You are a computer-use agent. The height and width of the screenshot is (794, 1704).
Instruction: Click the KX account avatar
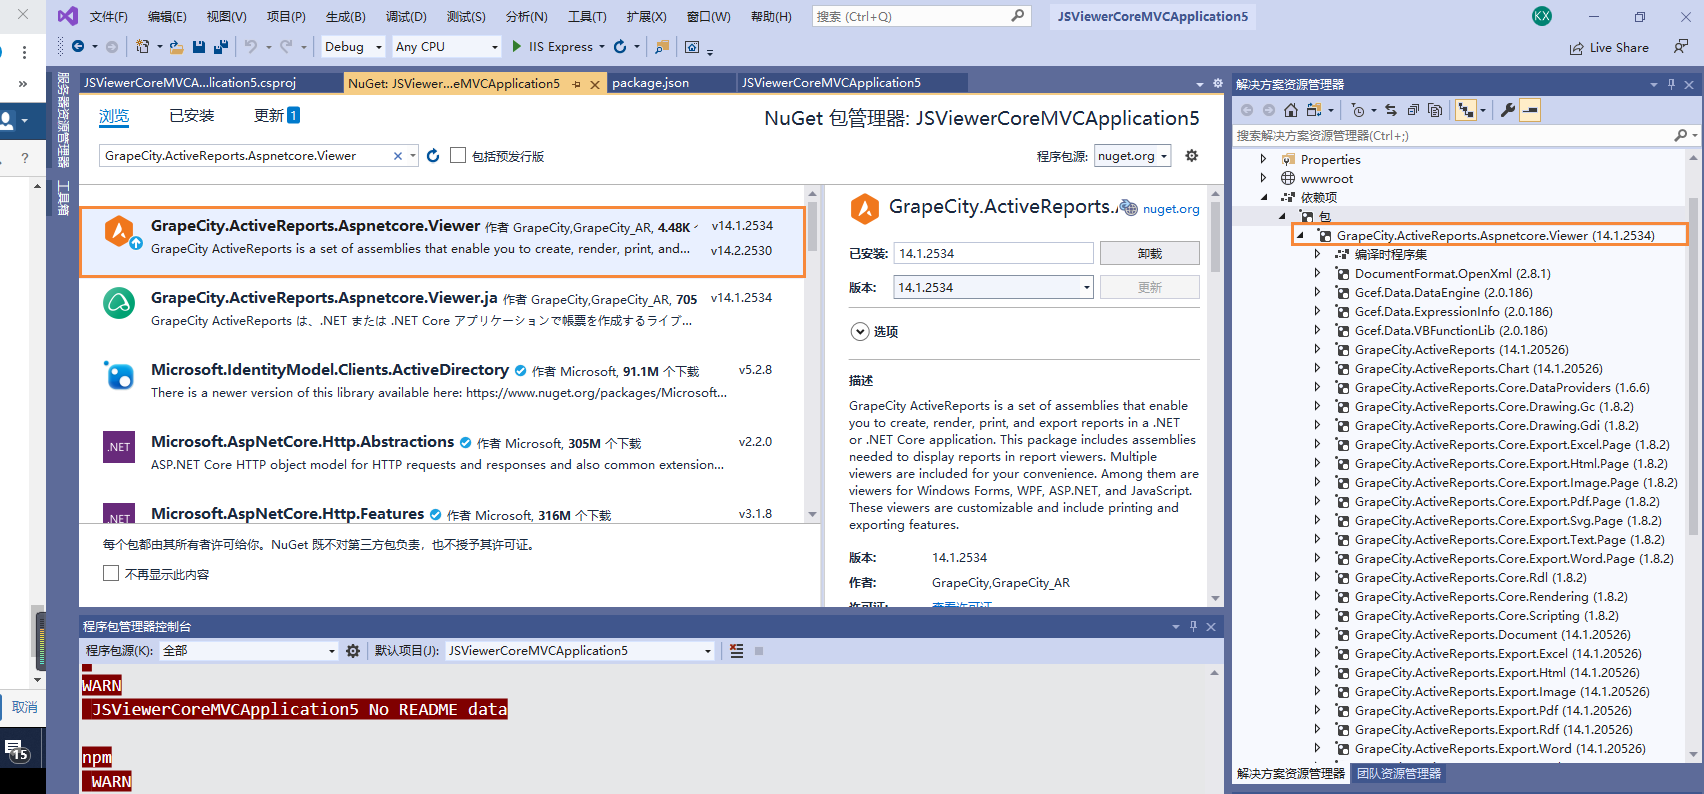click(1542, 16)
